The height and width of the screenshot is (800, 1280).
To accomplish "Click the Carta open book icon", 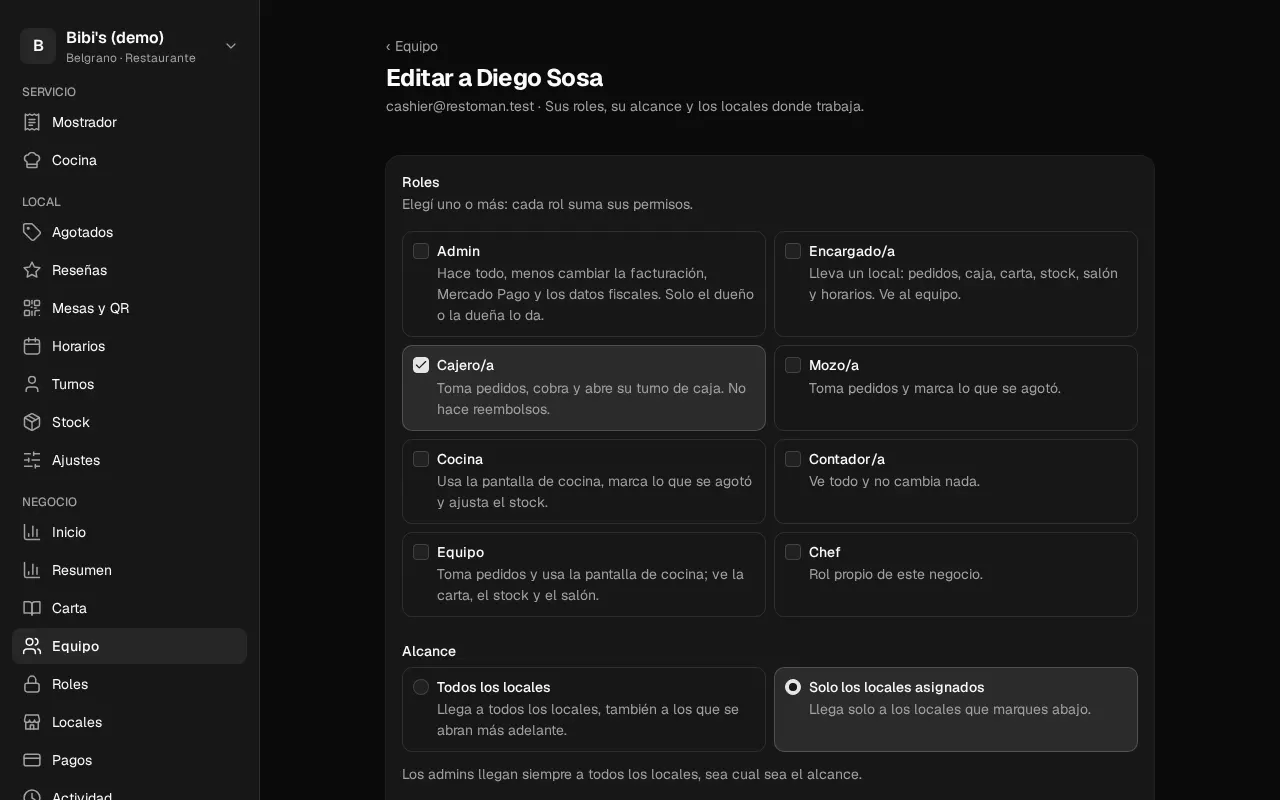I will pyautogui.click(x=32, y=608).
